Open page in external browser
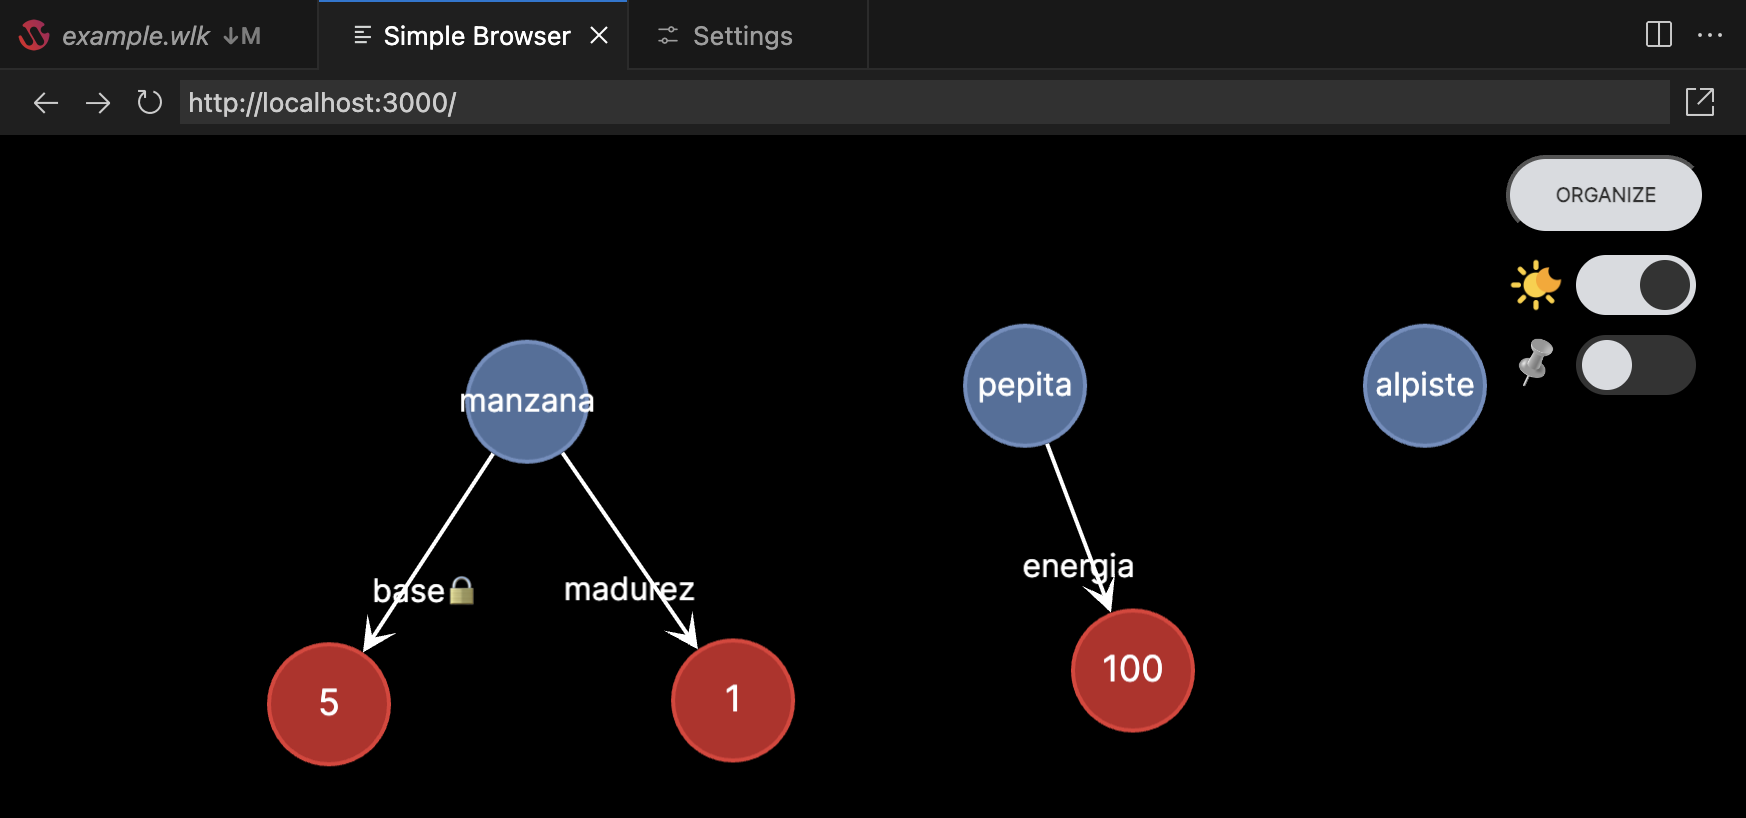The height and width of the screenshot is (818, 1746). (x=1699, y=102)
